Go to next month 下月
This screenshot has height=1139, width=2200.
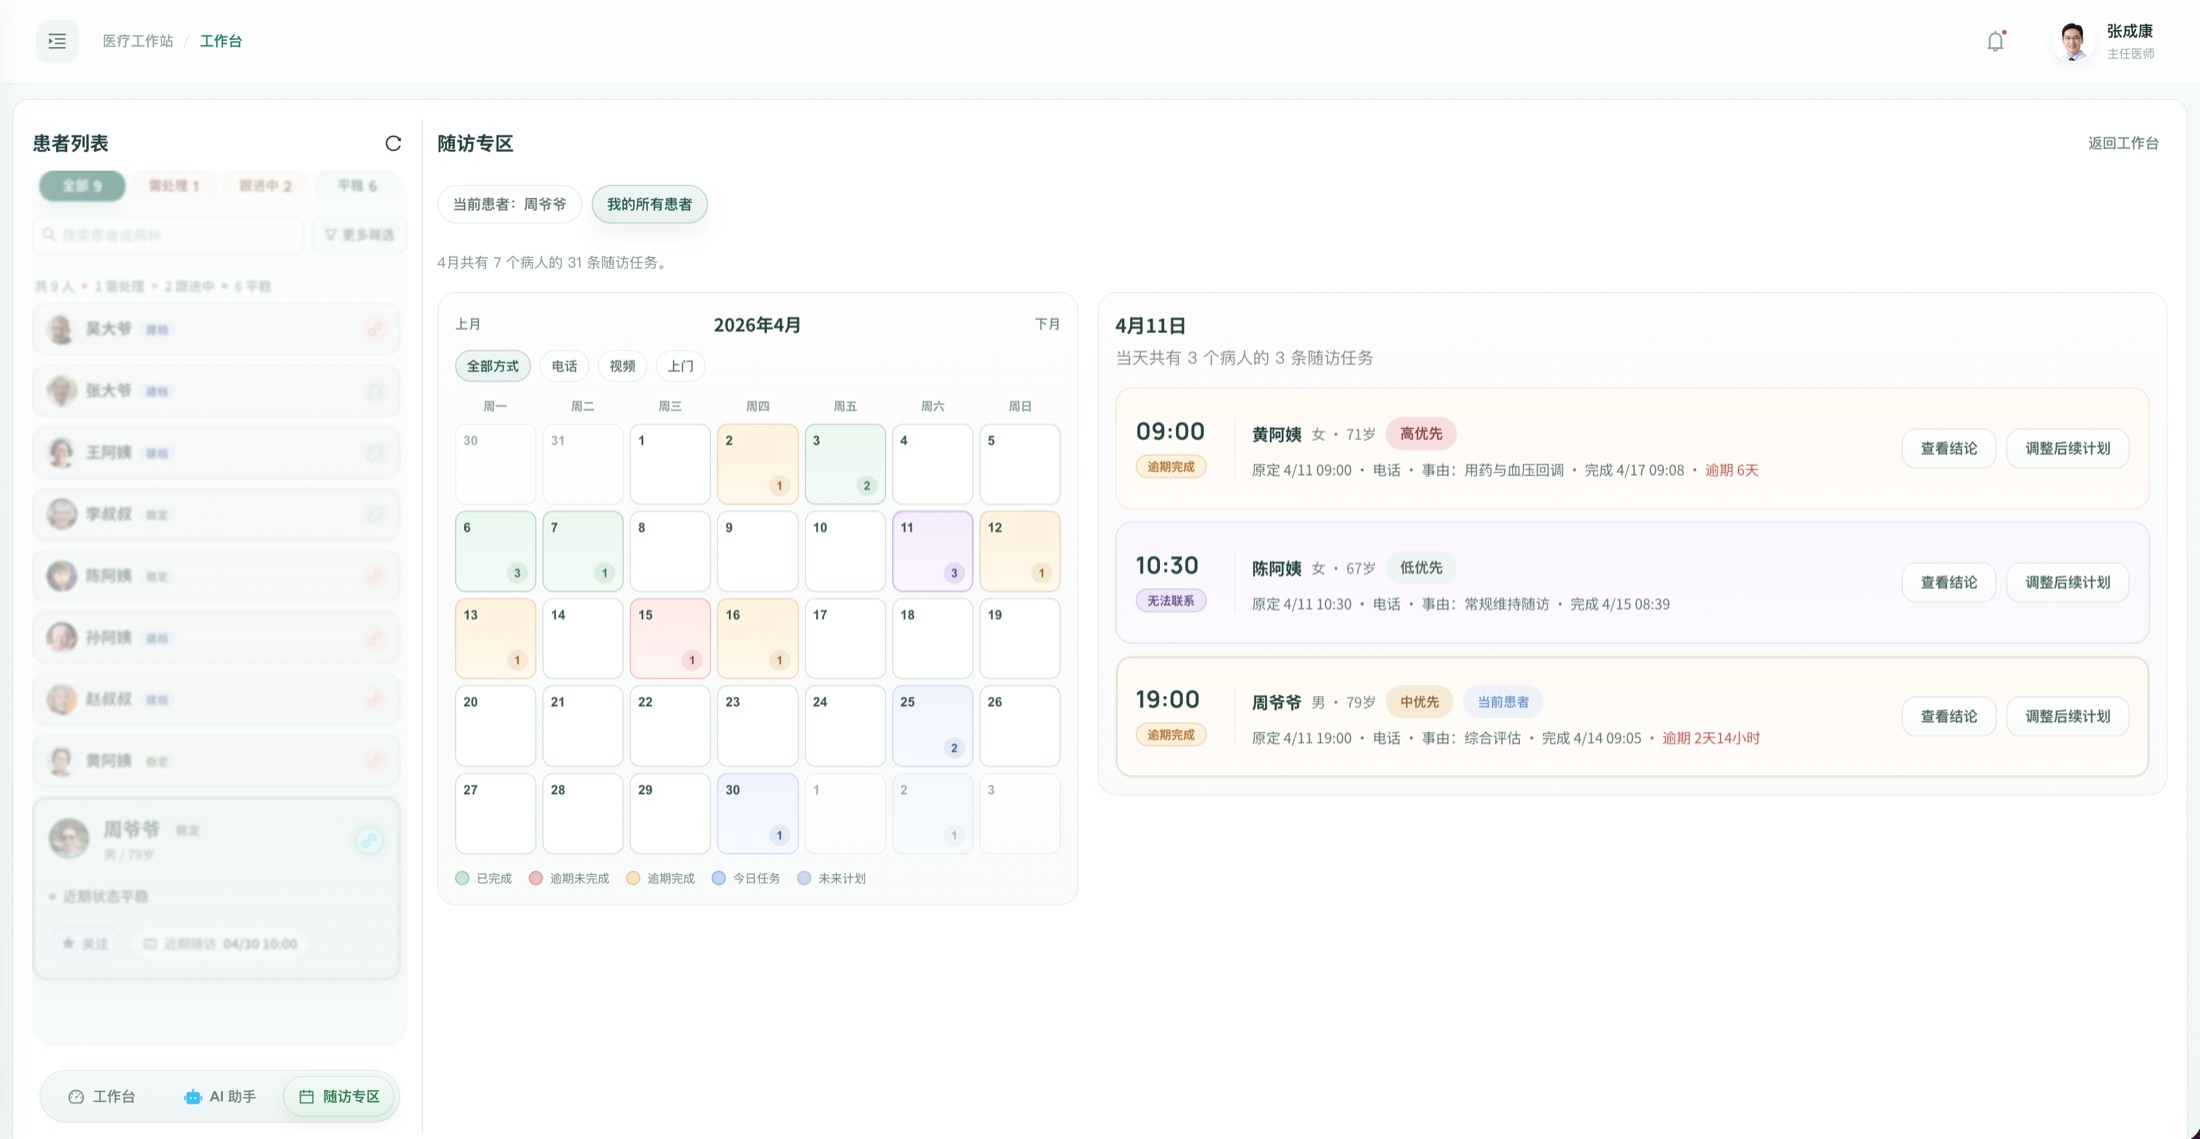[x=1047, y=324]
